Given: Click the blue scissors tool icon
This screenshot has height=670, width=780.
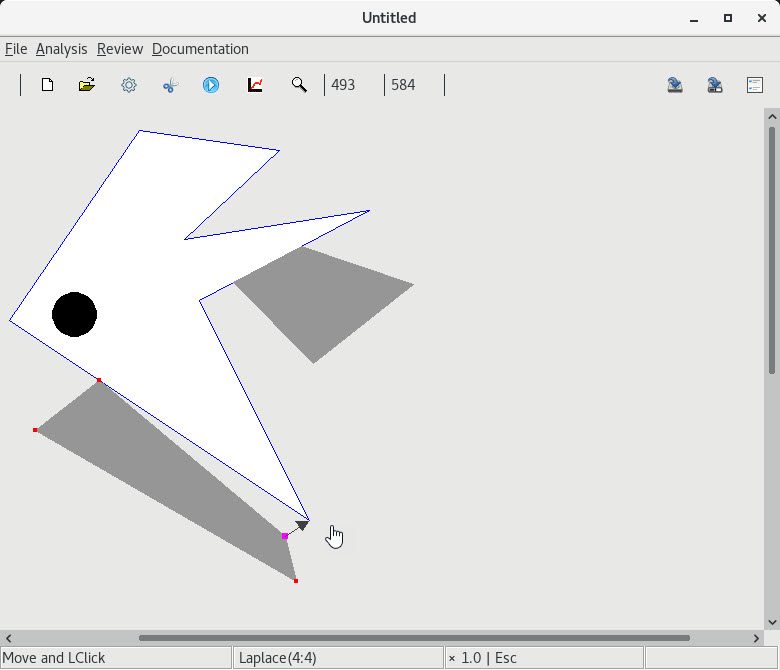Looking at the screenshot, I should 170,85.
